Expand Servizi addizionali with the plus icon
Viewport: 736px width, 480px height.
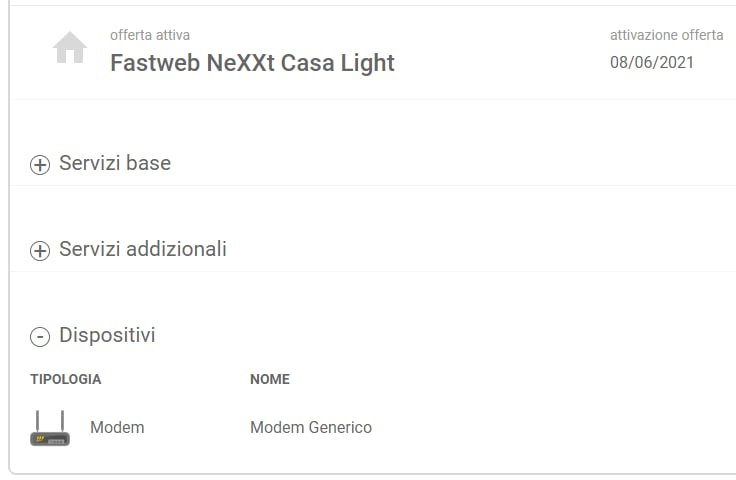[x=40, y=251]
